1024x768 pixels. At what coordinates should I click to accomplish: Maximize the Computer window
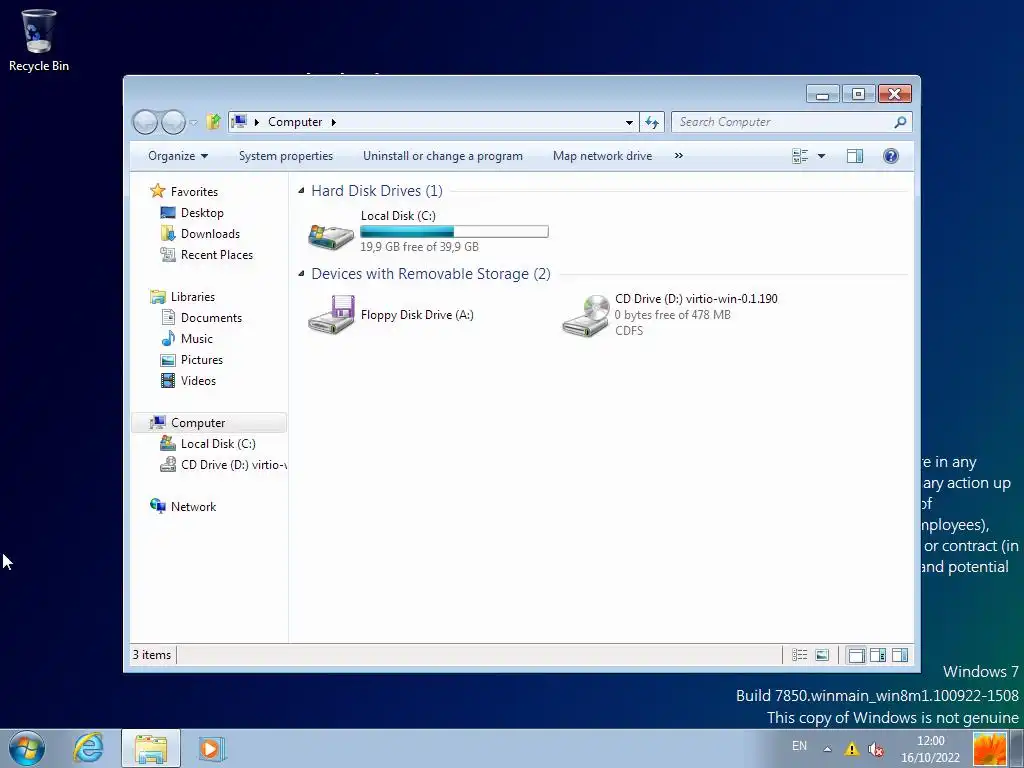[858, 95]
